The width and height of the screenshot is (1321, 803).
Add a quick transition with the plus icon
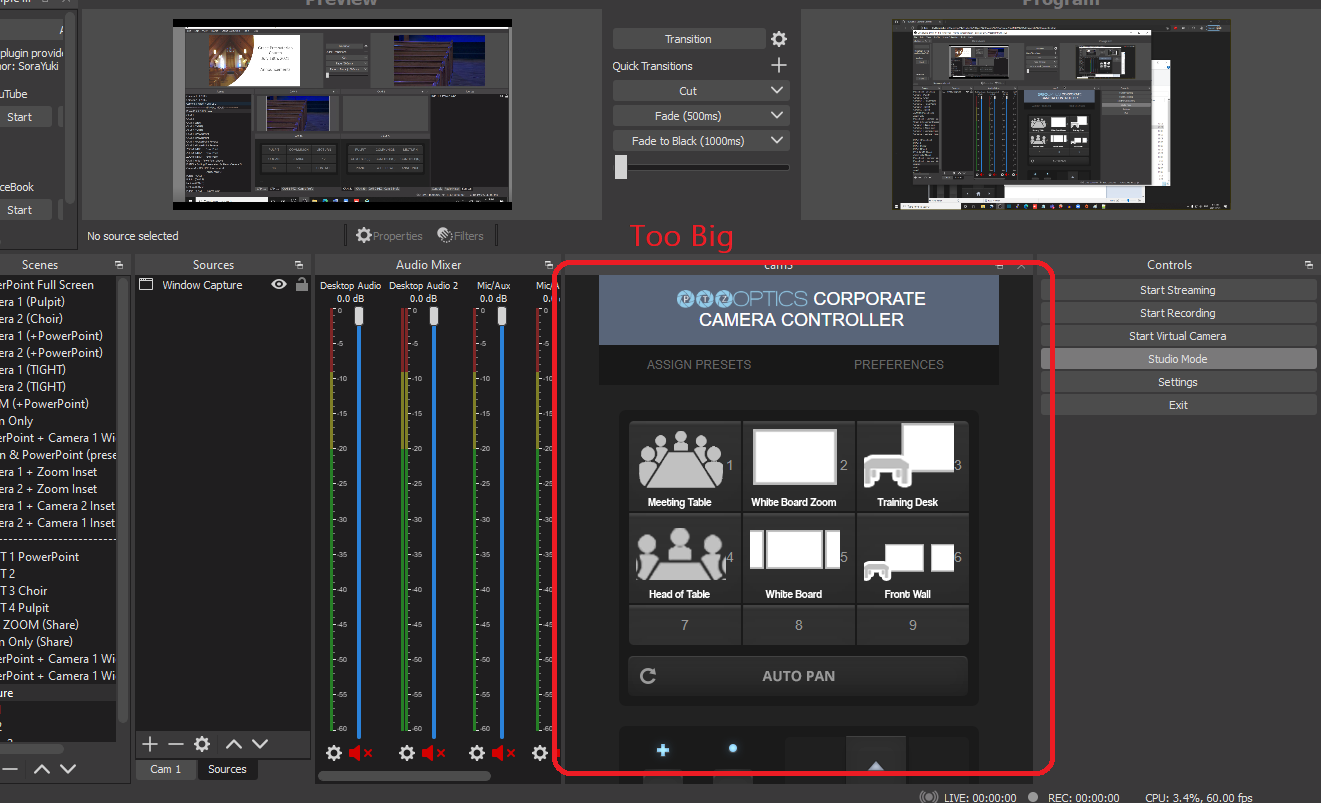pyautogui.click(x=779, y=66)
